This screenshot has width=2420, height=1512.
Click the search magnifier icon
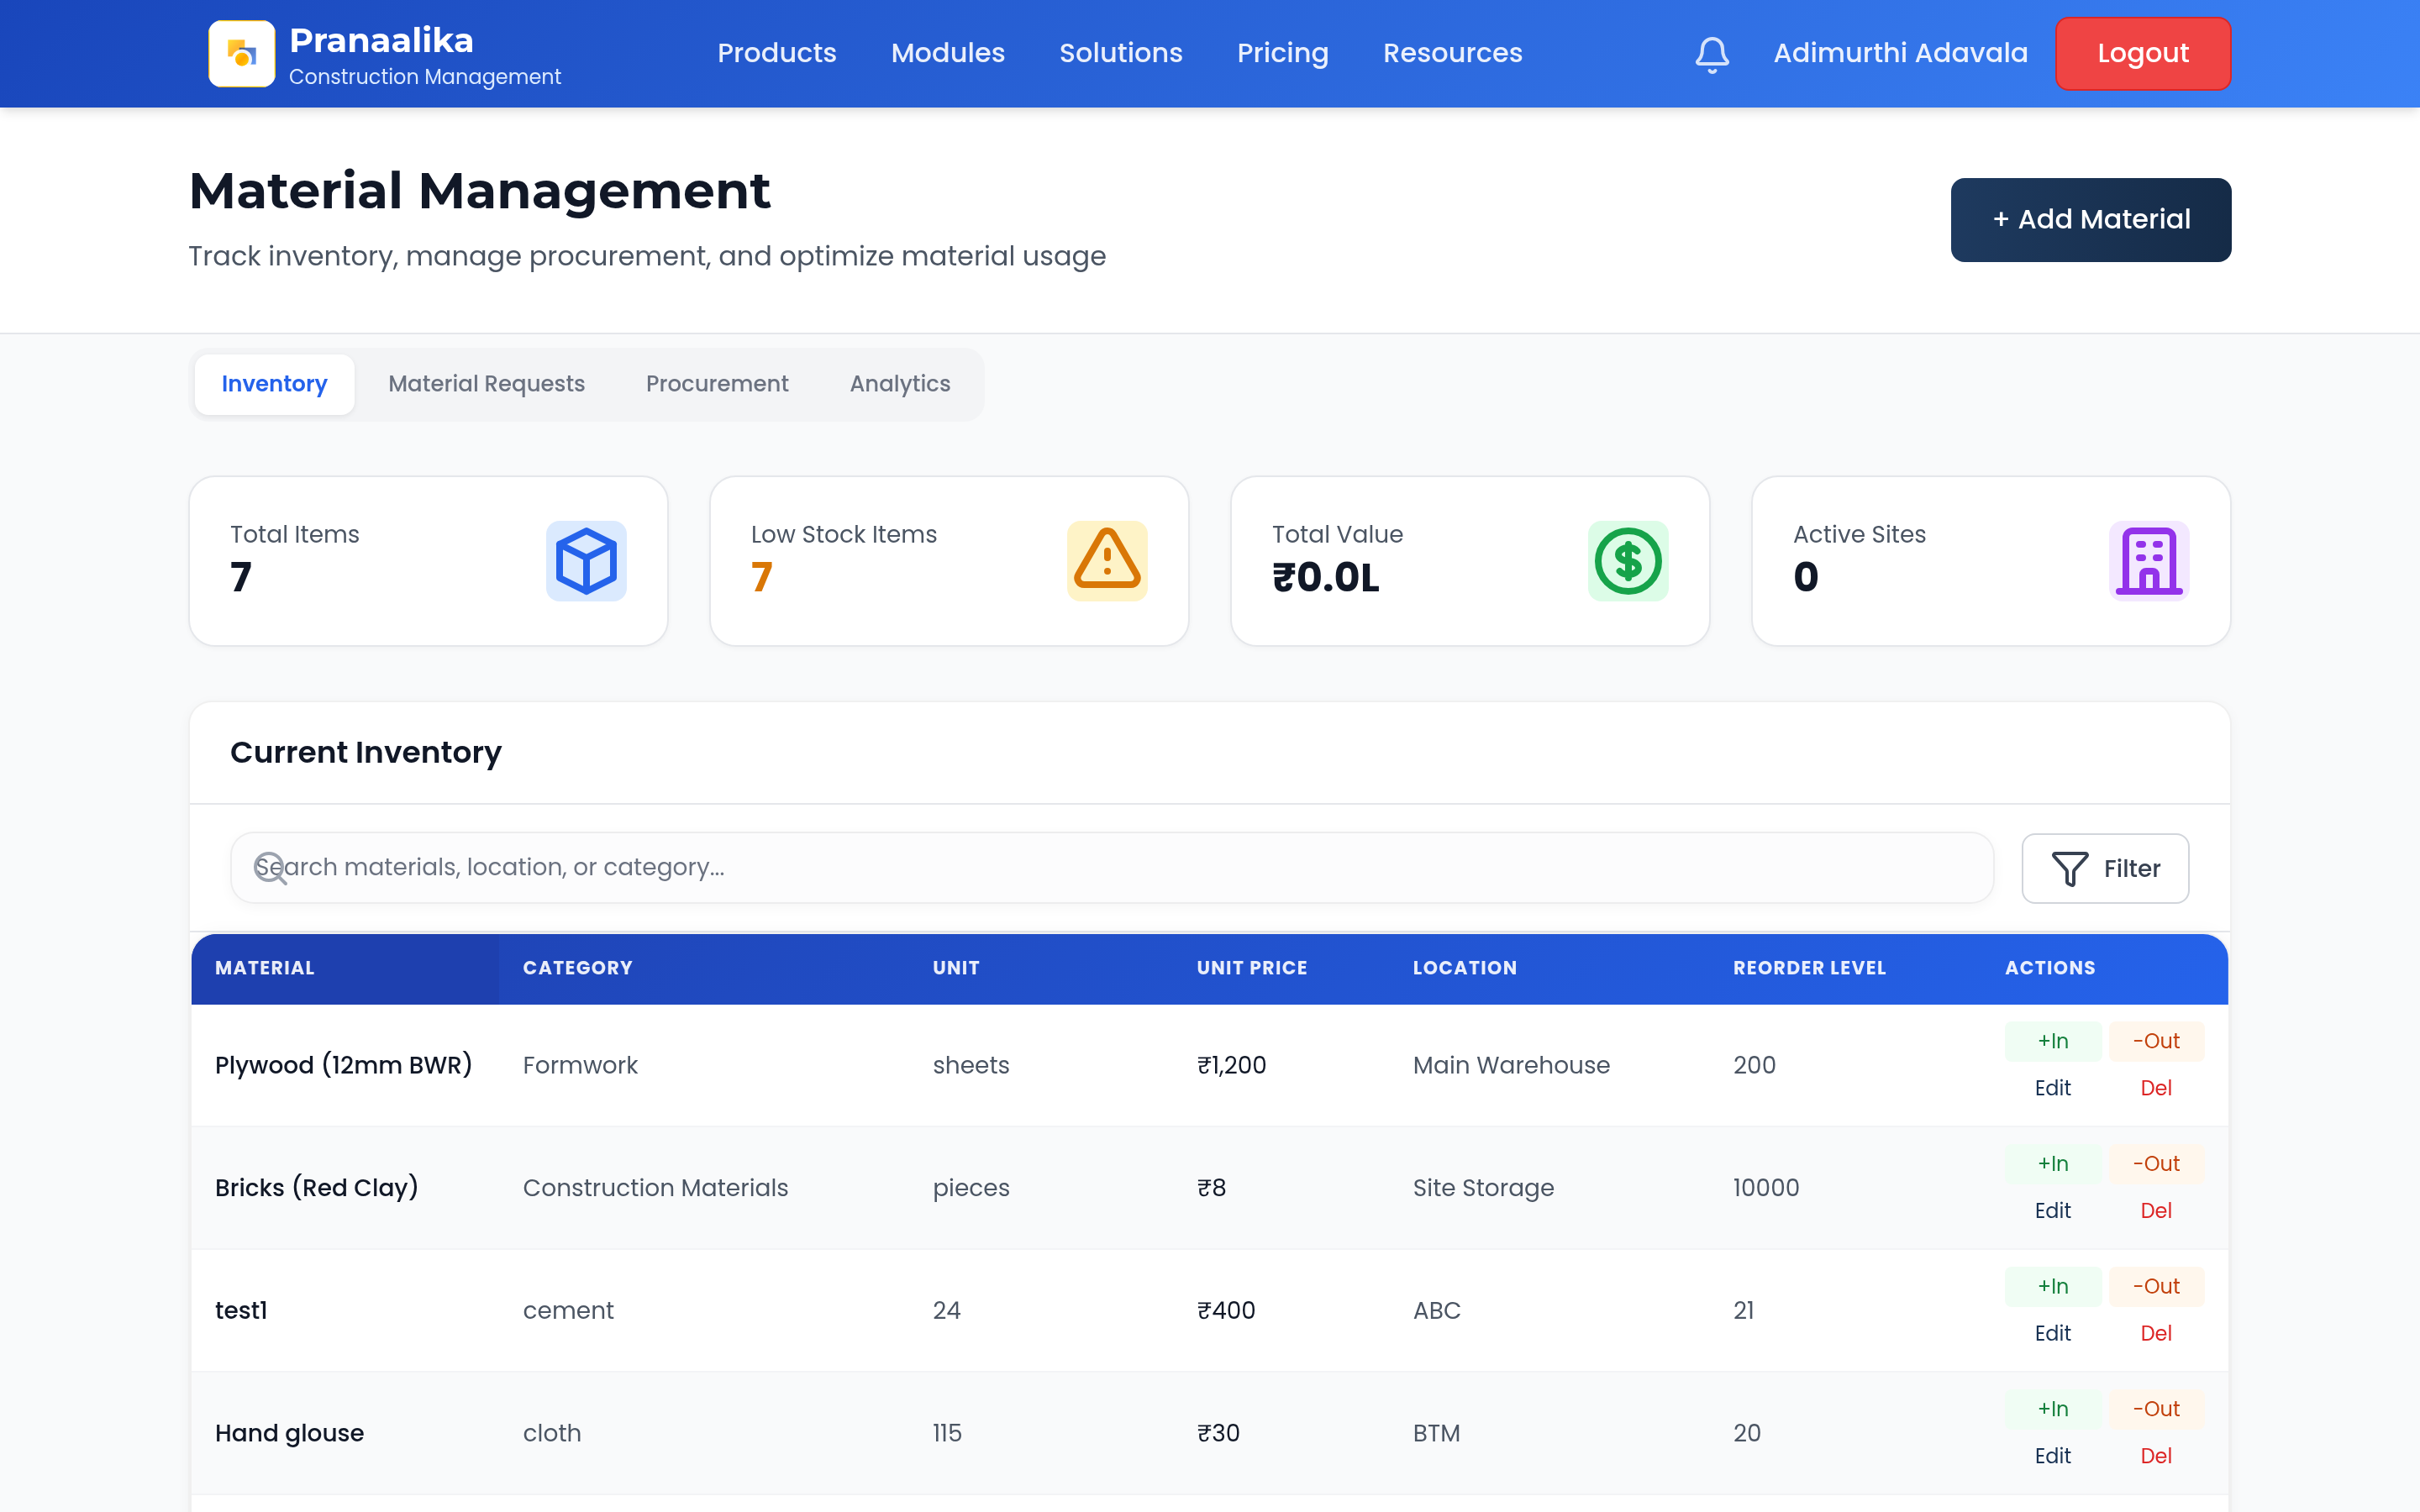(x=270, y=867)
